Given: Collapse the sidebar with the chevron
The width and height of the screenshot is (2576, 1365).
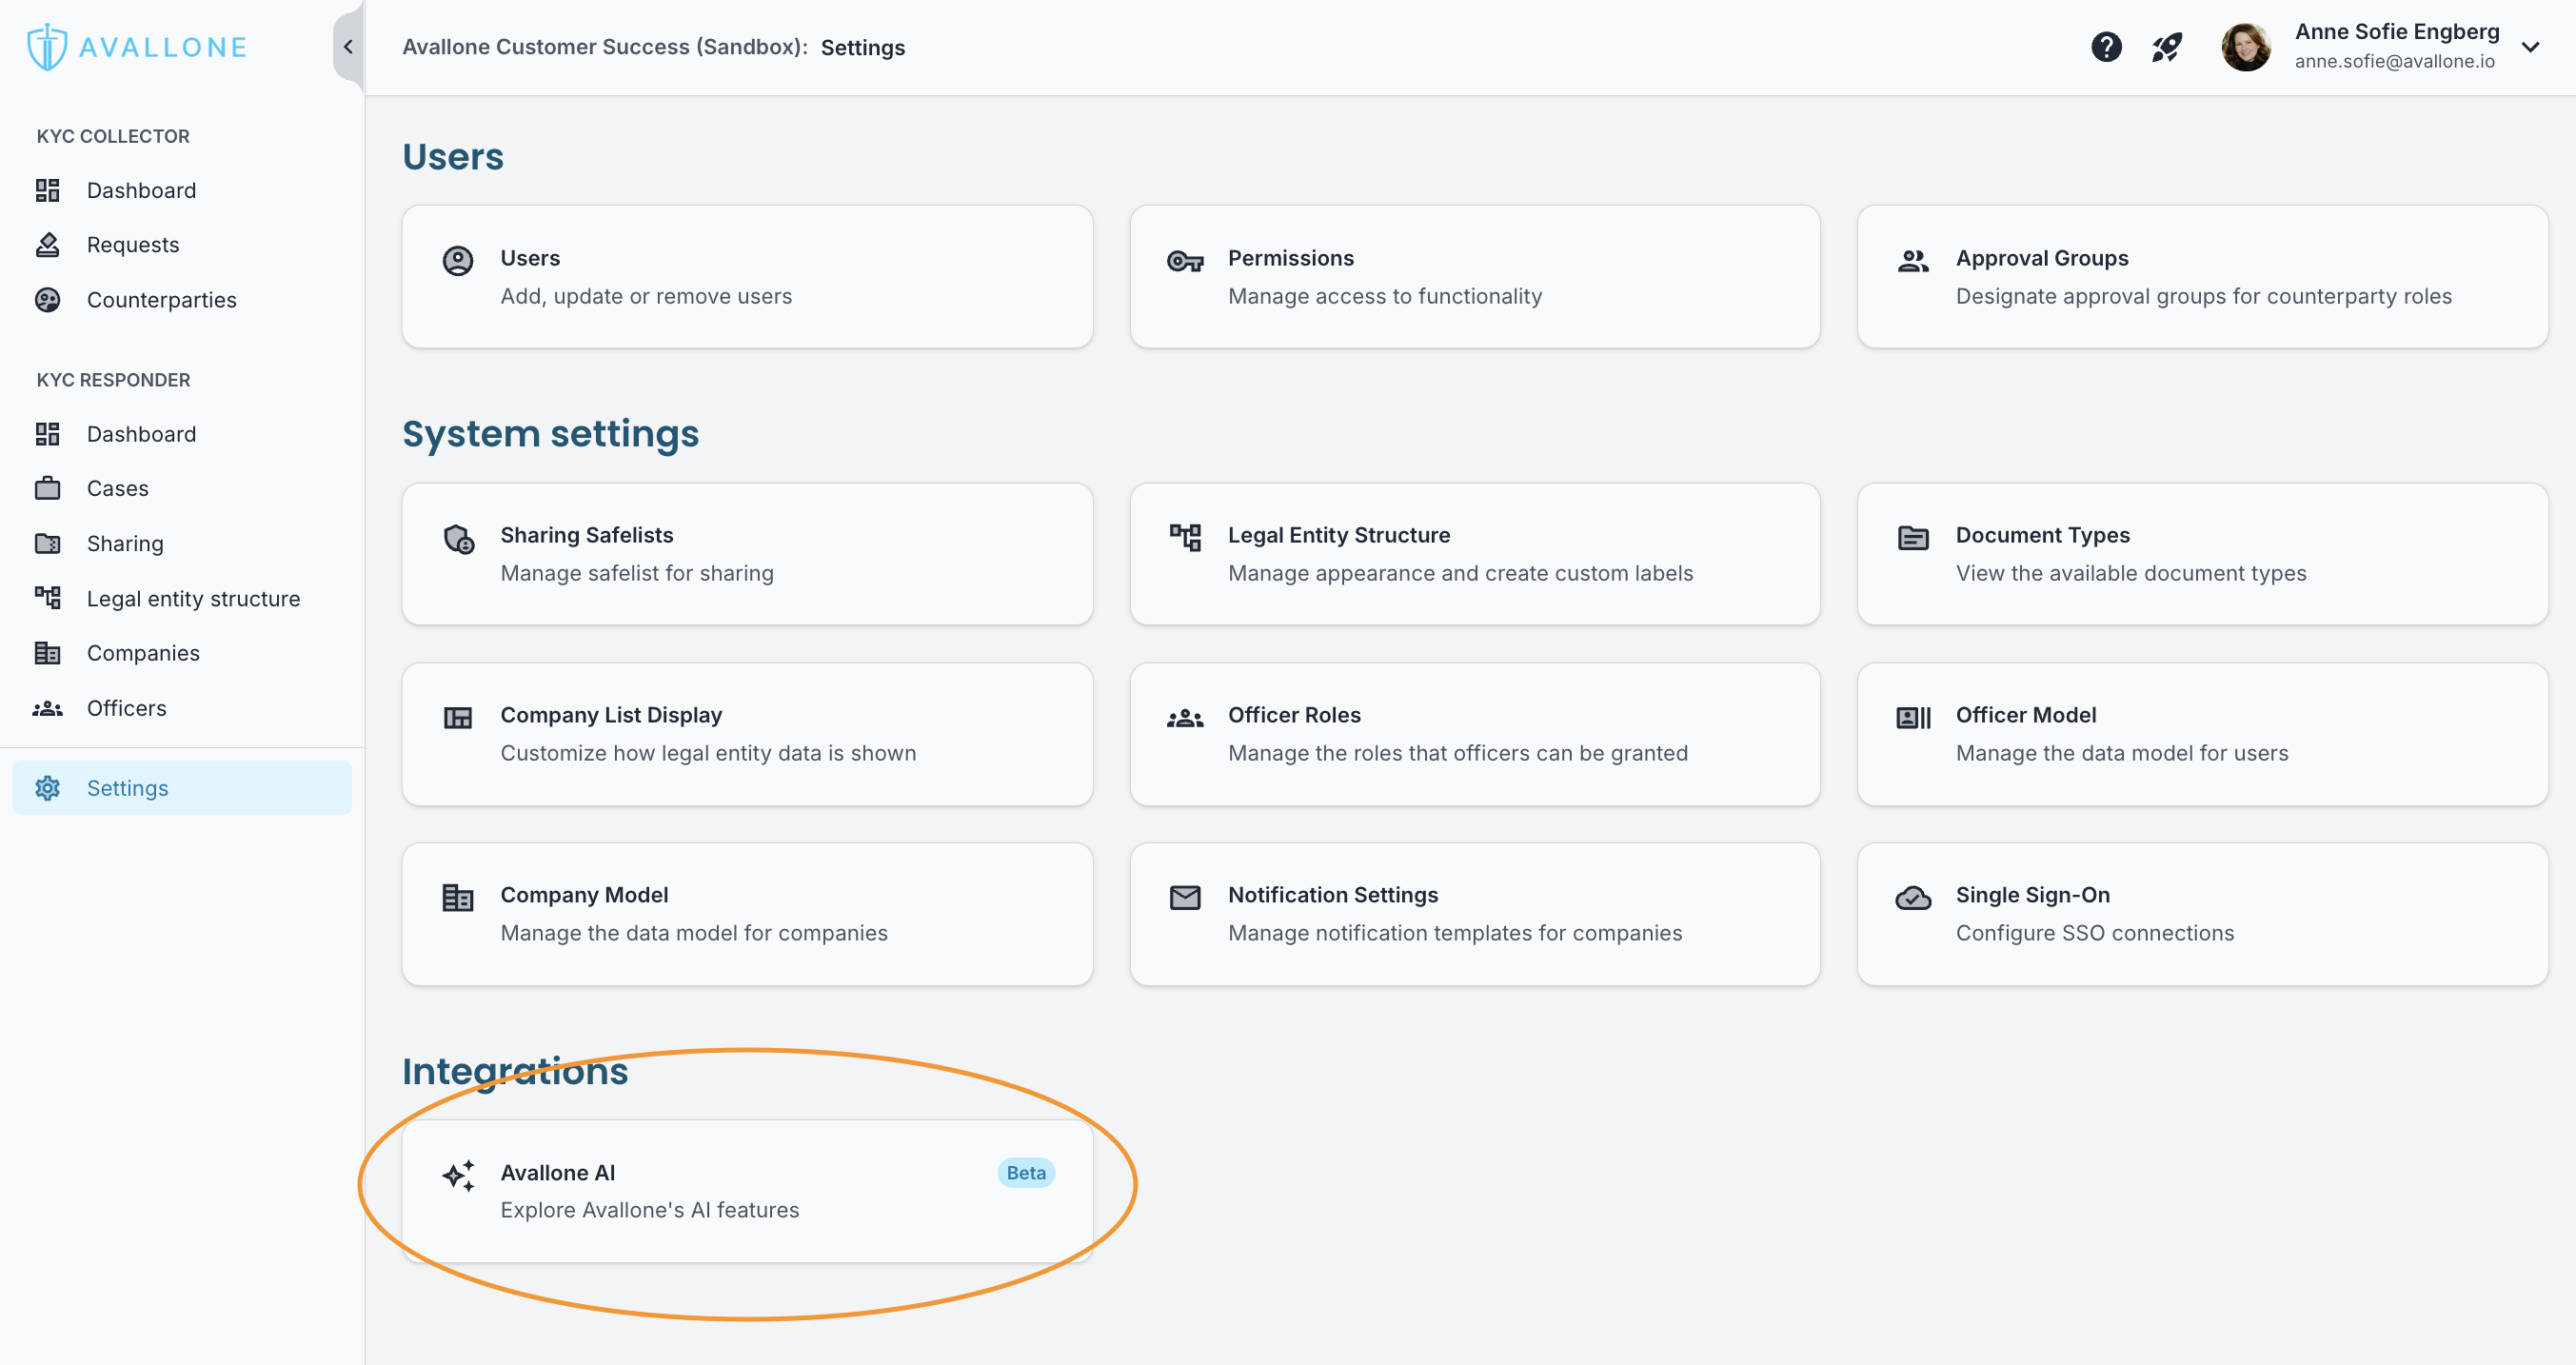Looking at the screenshot, I should tap(348, 47).
